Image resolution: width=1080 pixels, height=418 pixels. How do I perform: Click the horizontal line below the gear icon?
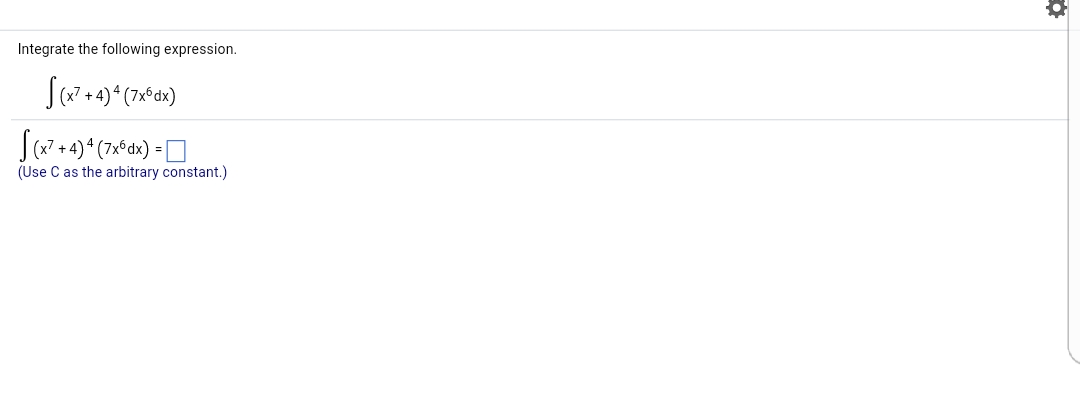(x=540, y=30)
